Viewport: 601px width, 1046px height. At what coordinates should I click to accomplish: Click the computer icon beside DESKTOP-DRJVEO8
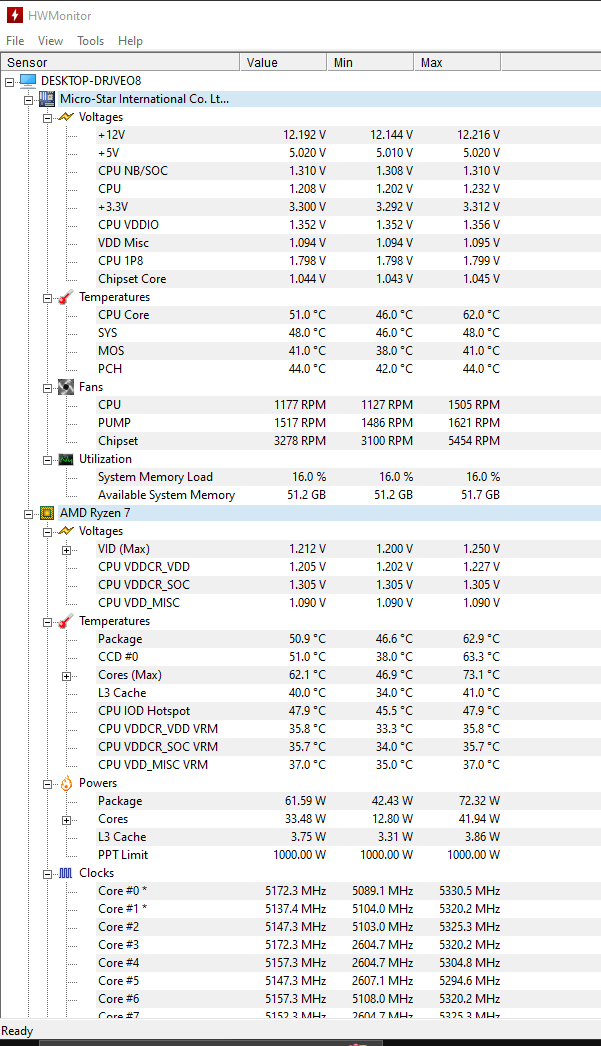click(28, 81)
